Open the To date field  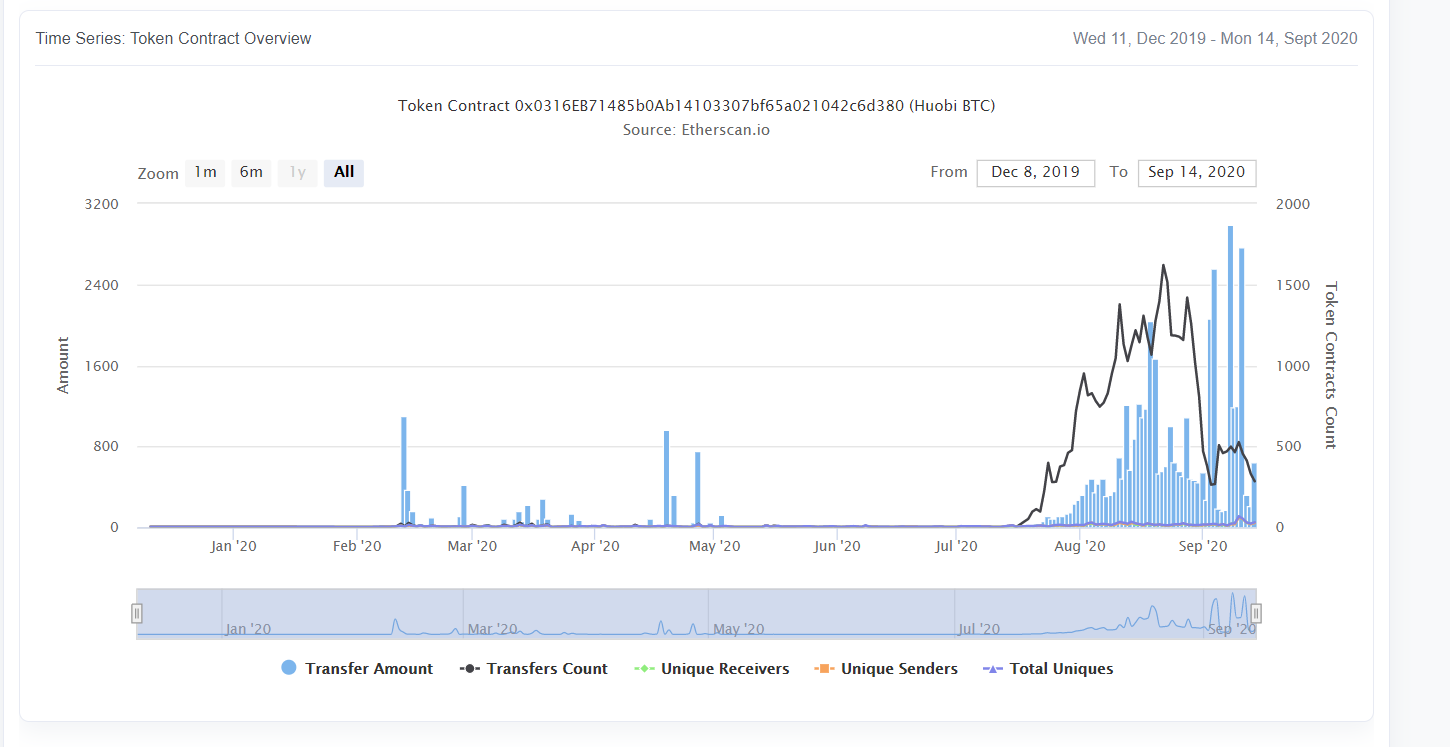coord(1196,173)
